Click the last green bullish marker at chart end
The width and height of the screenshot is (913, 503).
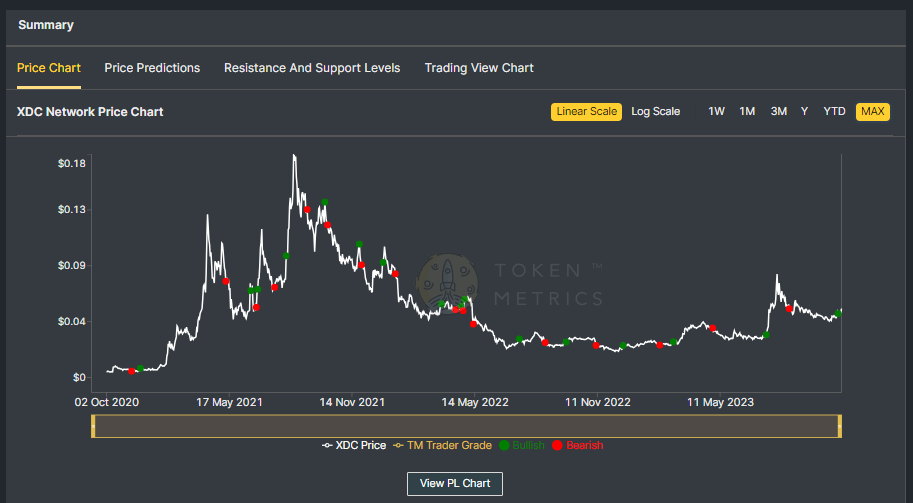coord(839,313)
